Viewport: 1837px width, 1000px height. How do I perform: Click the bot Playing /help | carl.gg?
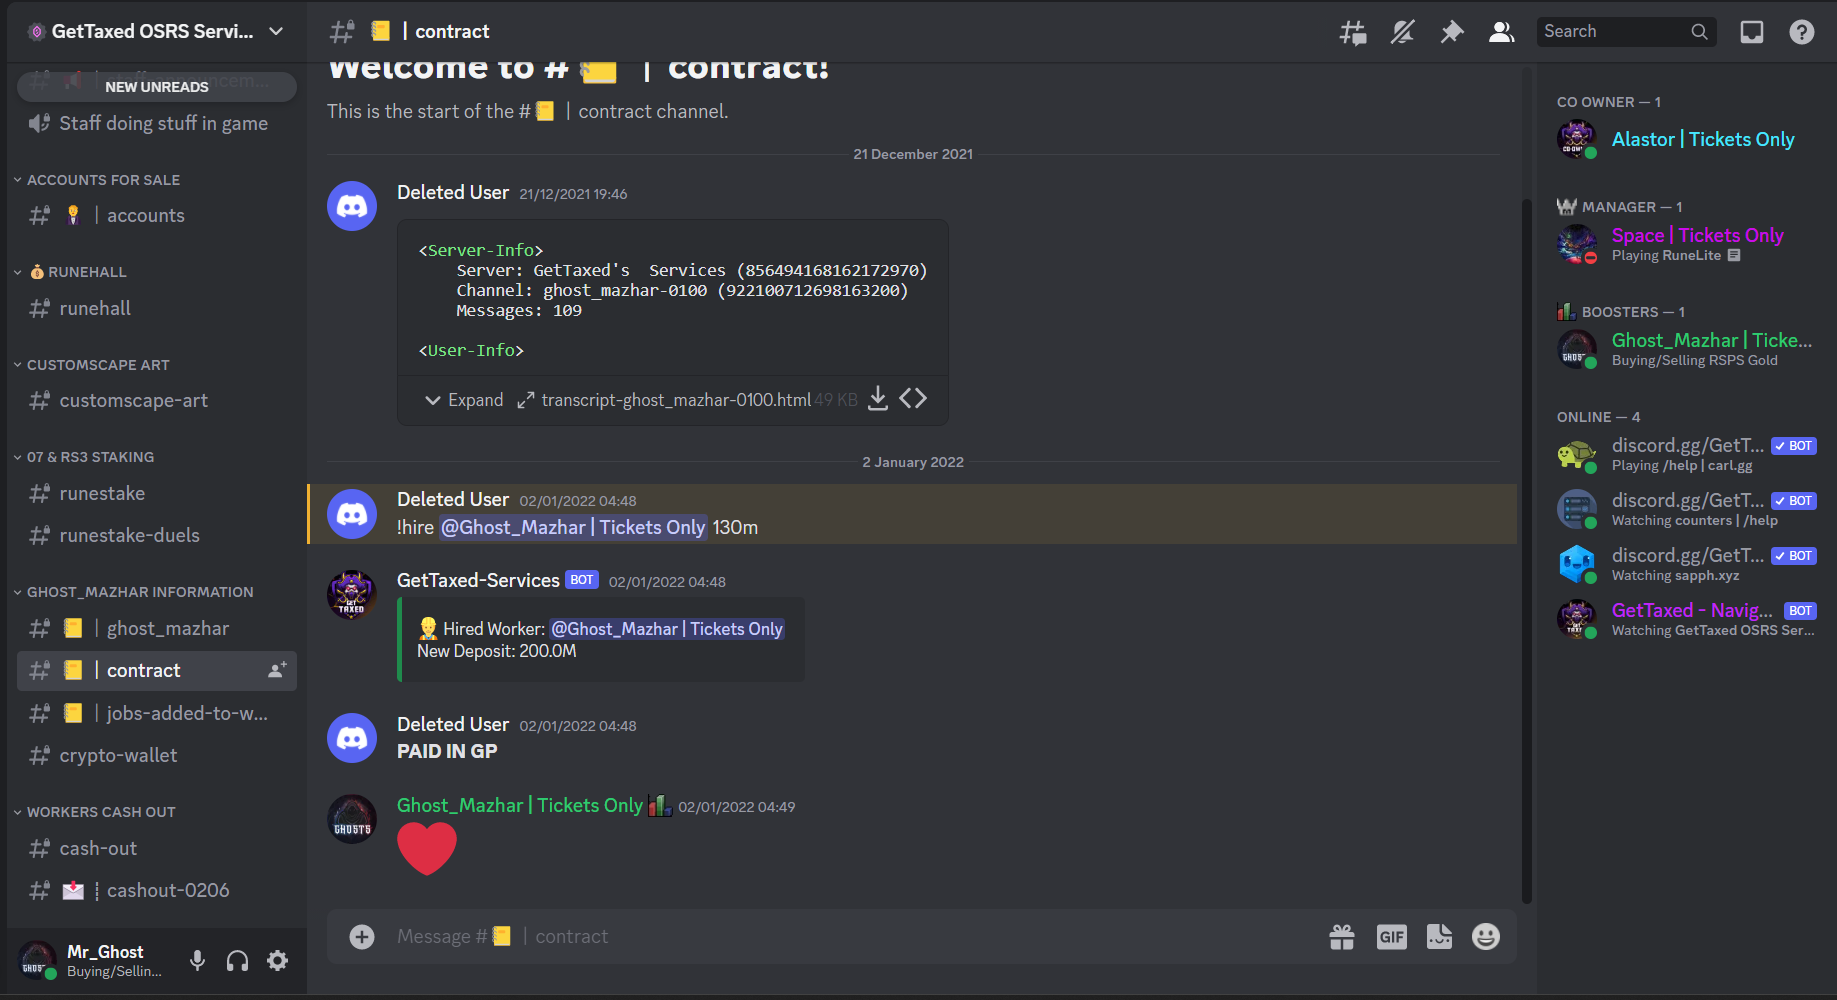click(1687, 454)
